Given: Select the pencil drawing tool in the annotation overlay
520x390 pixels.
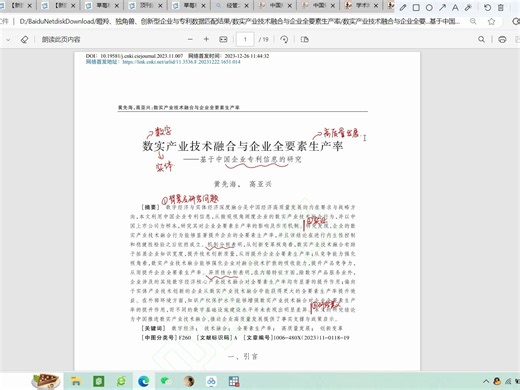Looking at the screenshot, I should point(403,7).
